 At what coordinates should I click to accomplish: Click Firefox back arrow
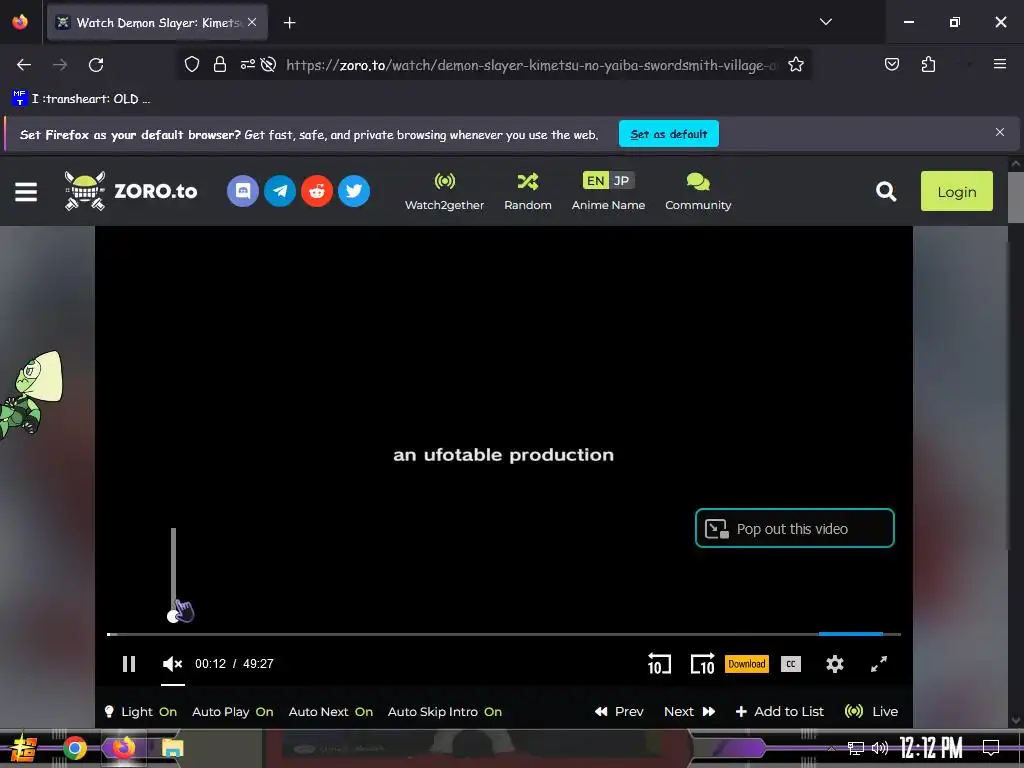tap(24, 65)
